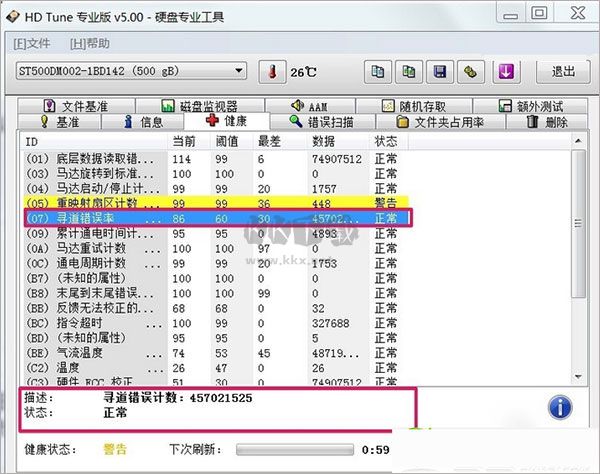Viewport: 600px width, 474px height.
Task: Open the 随机存取 tab
Action: point(414,106)
